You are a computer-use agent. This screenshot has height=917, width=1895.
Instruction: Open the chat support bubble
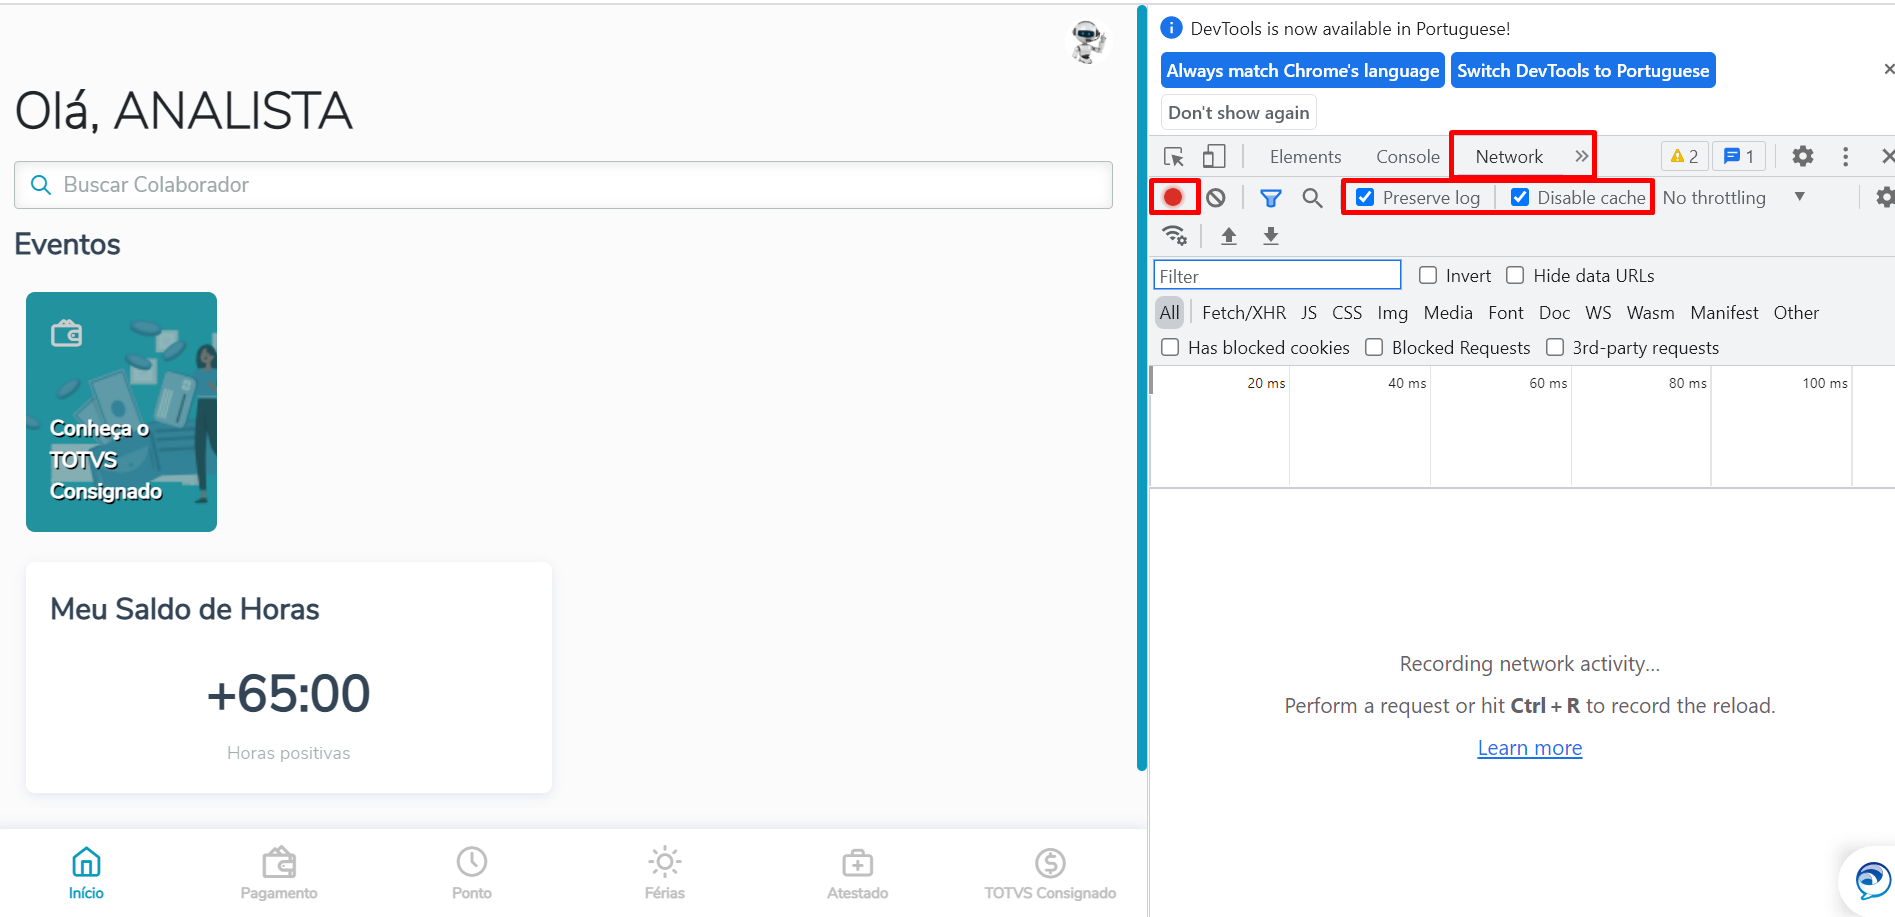(1871, 881)
